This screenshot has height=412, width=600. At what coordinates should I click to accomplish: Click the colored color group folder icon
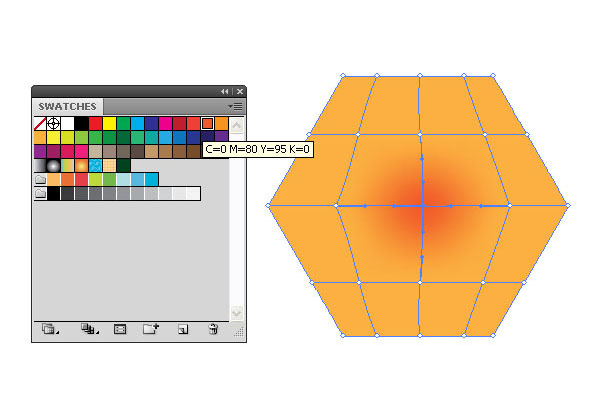tap(41, 179)
